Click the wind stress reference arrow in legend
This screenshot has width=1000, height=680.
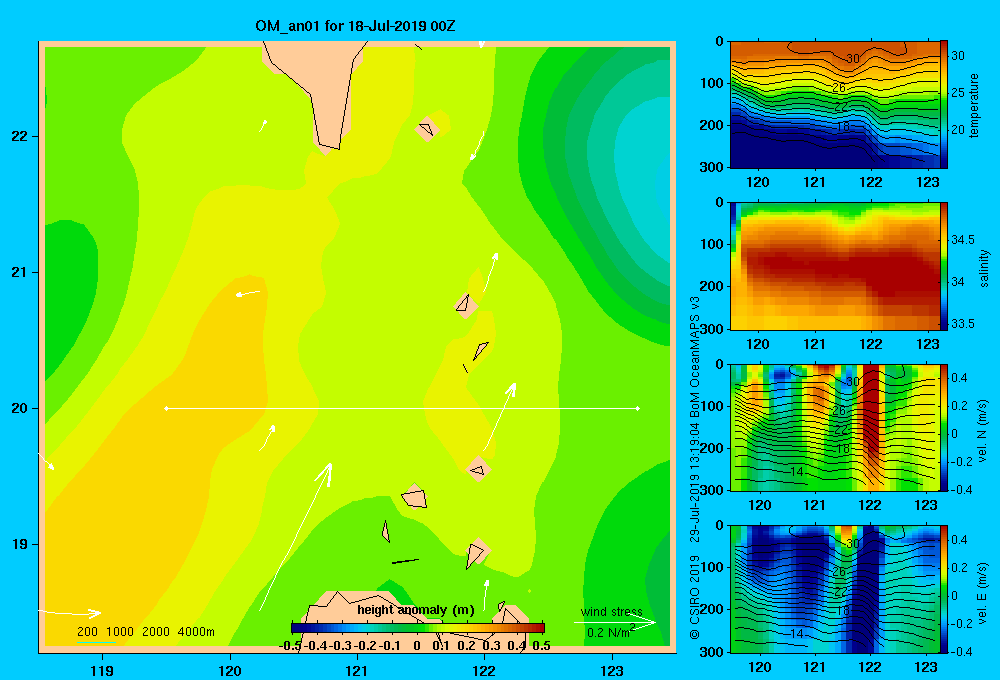click(x=615, y=622)
